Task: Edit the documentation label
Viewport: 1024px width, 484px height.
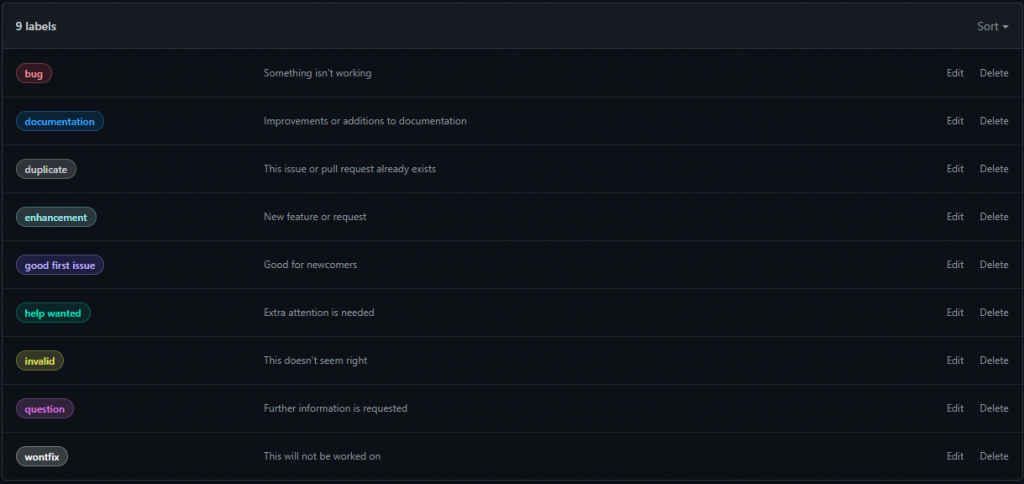Action: [955, 121]
